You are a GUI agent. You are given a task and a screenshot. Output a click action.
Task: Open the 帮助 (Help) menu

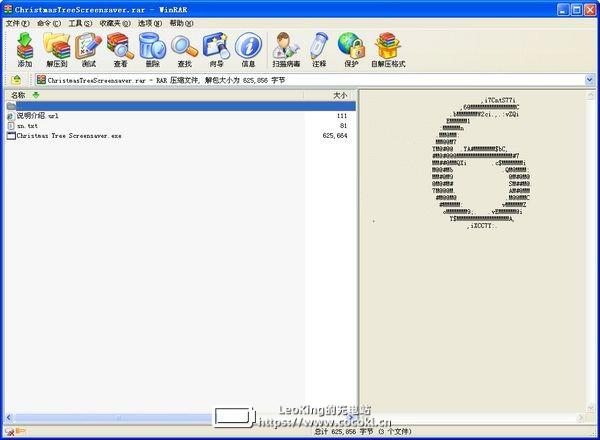click(181, 23)
